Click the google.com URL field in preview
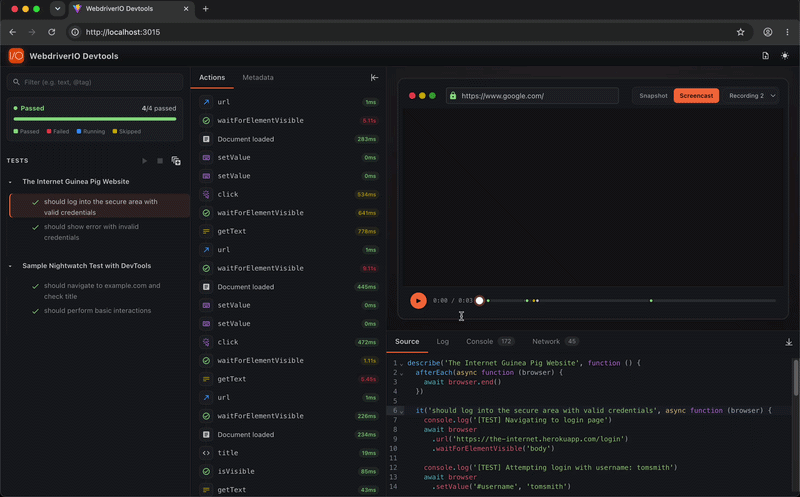Screen dimensions: 800x497 [x=532, y=95]
